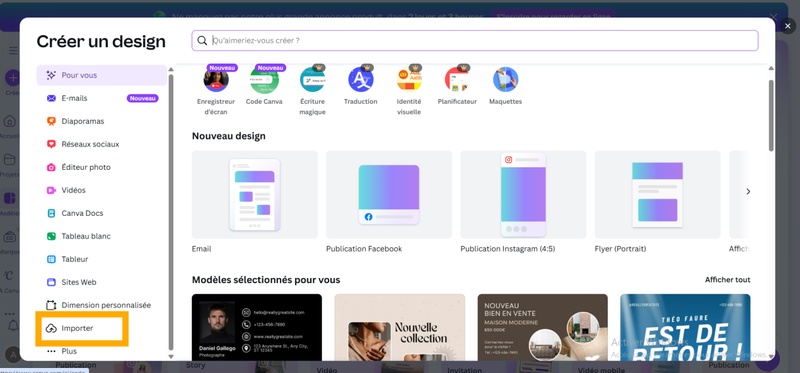This screenshot has height=373, width=800.
Task: Click the Publication Facebook label
Action: (x=364, y=249)
